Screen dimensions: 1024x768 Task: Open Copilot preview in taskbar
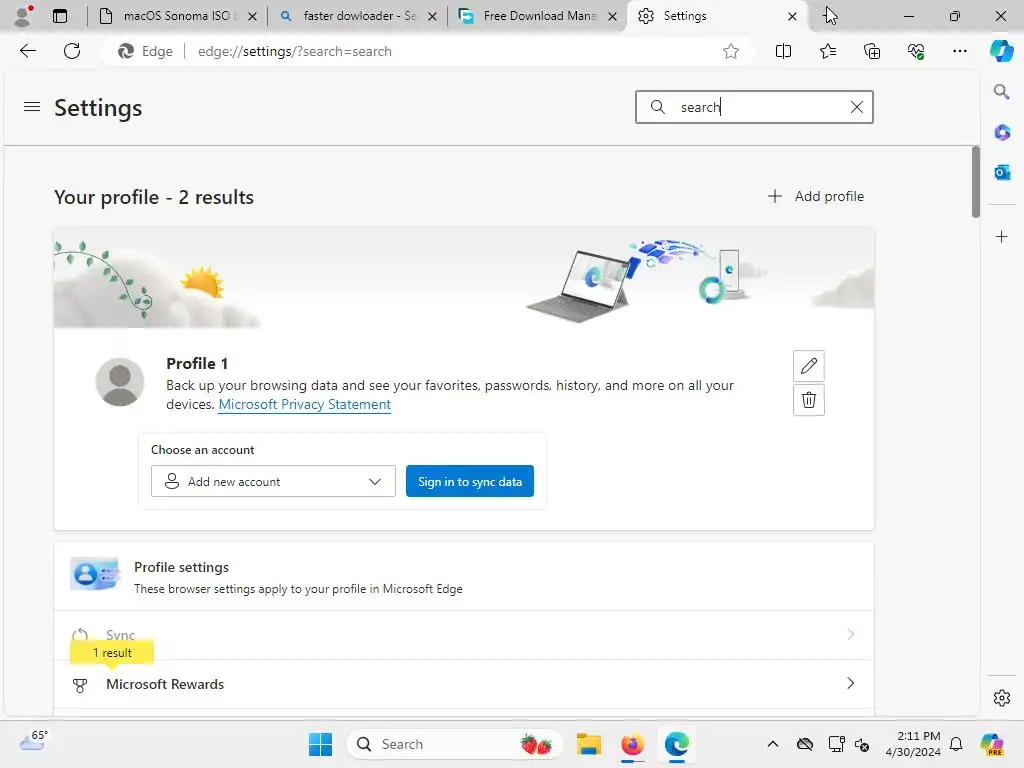tap(992, 744)
